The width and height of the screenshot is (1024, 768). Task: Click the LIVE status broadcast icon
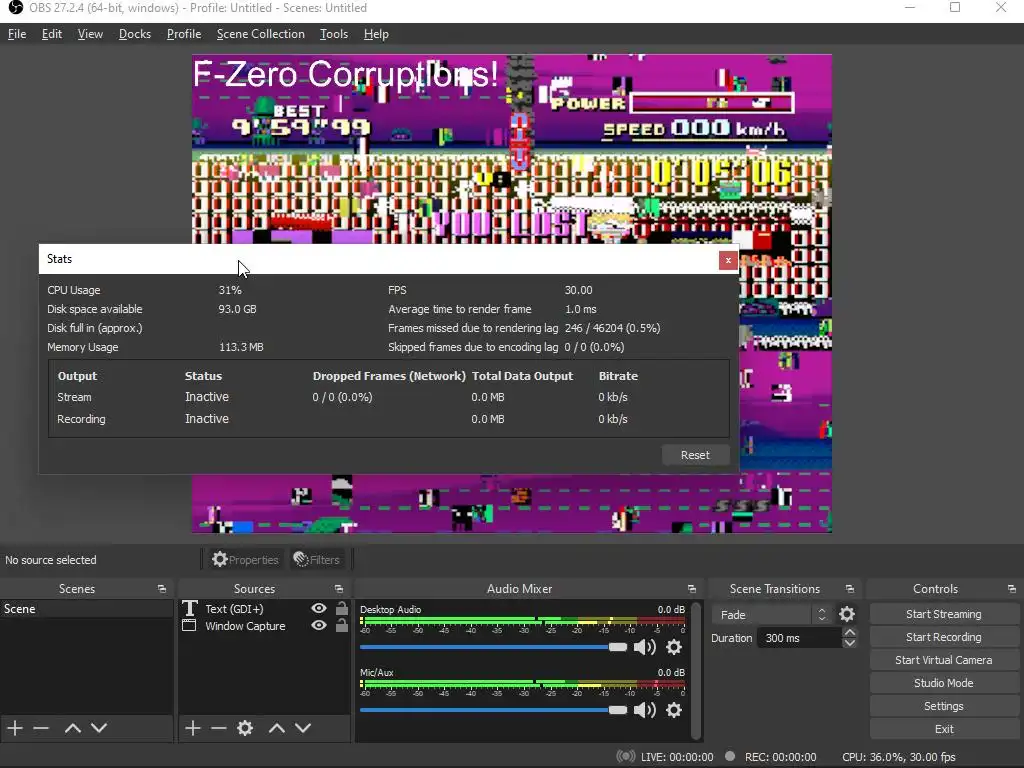pyautogui.click(x=626, y=756)
